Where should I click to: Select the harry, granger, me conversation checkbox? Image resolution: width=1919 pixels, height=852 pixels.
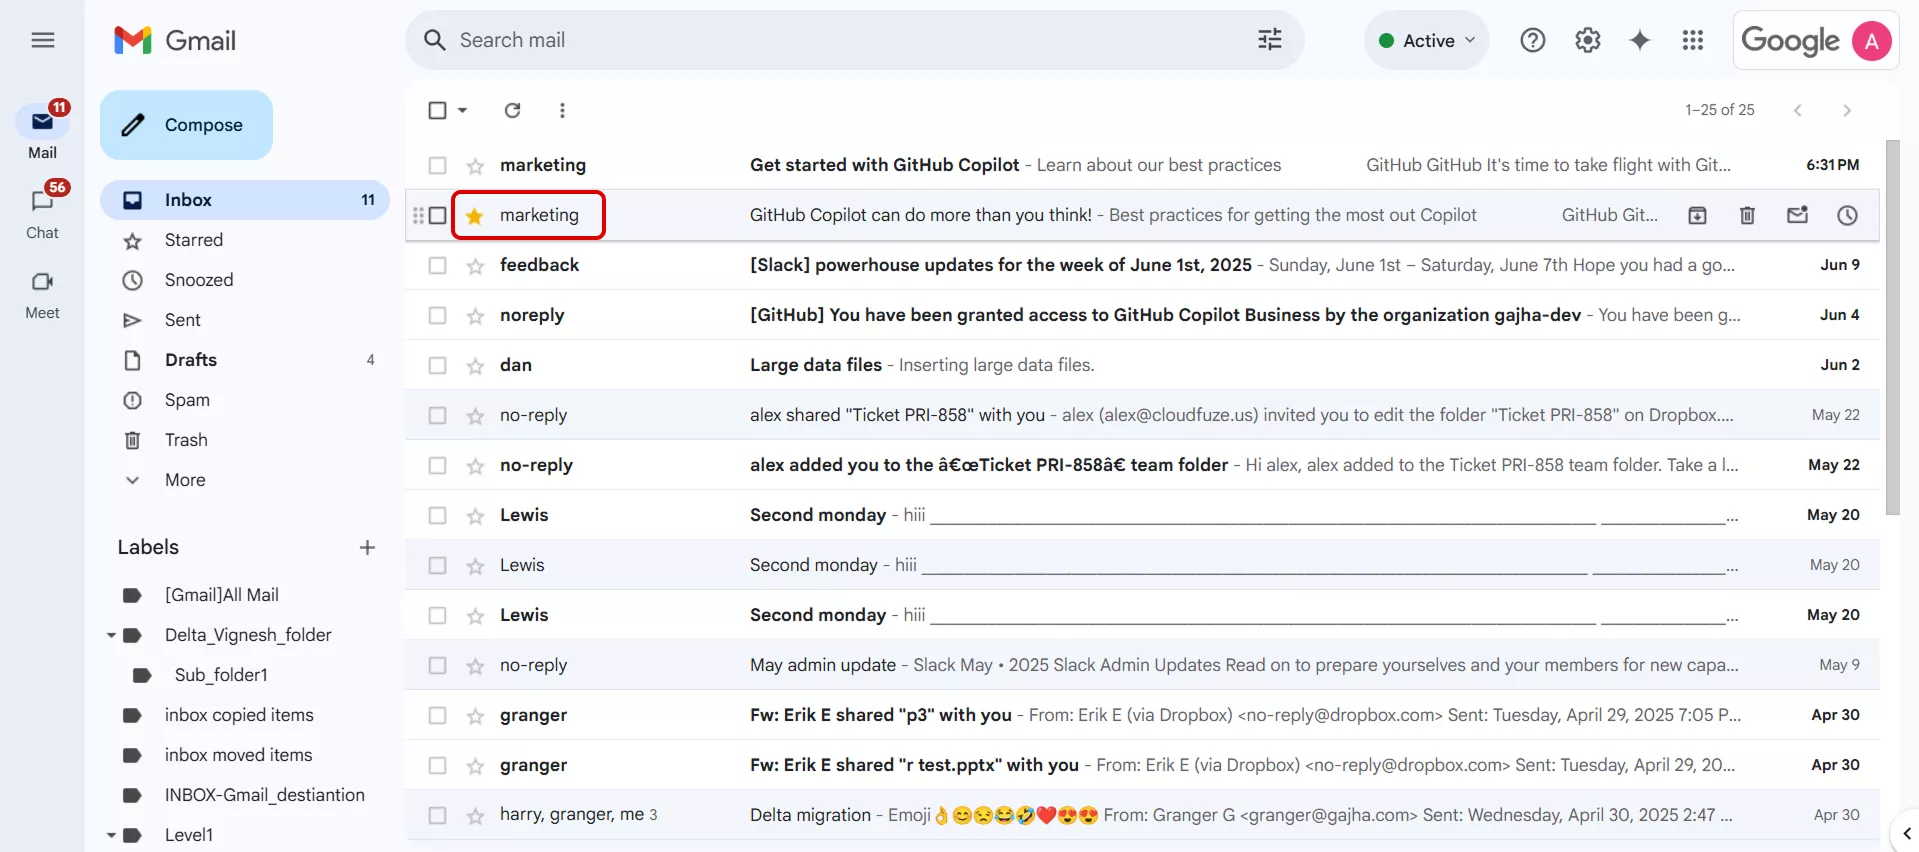click(x=437, y=815)
